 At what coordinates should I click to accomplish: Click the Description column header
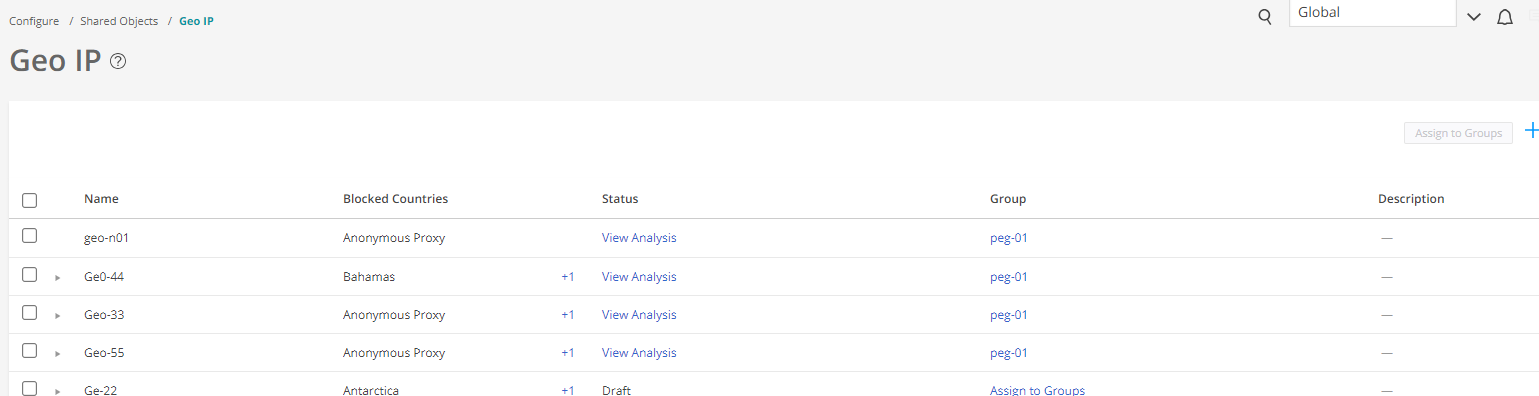point(1411,199)
